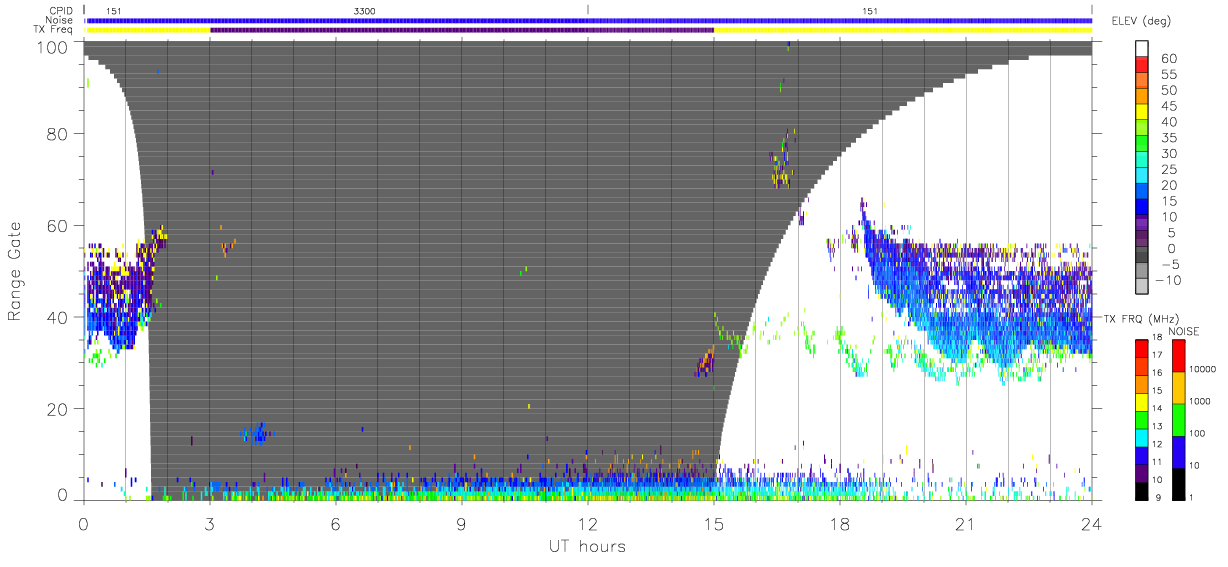Click the red NOISE swatch above 10000
Screen dimensions: 1228x567
tap(1178, 355)
